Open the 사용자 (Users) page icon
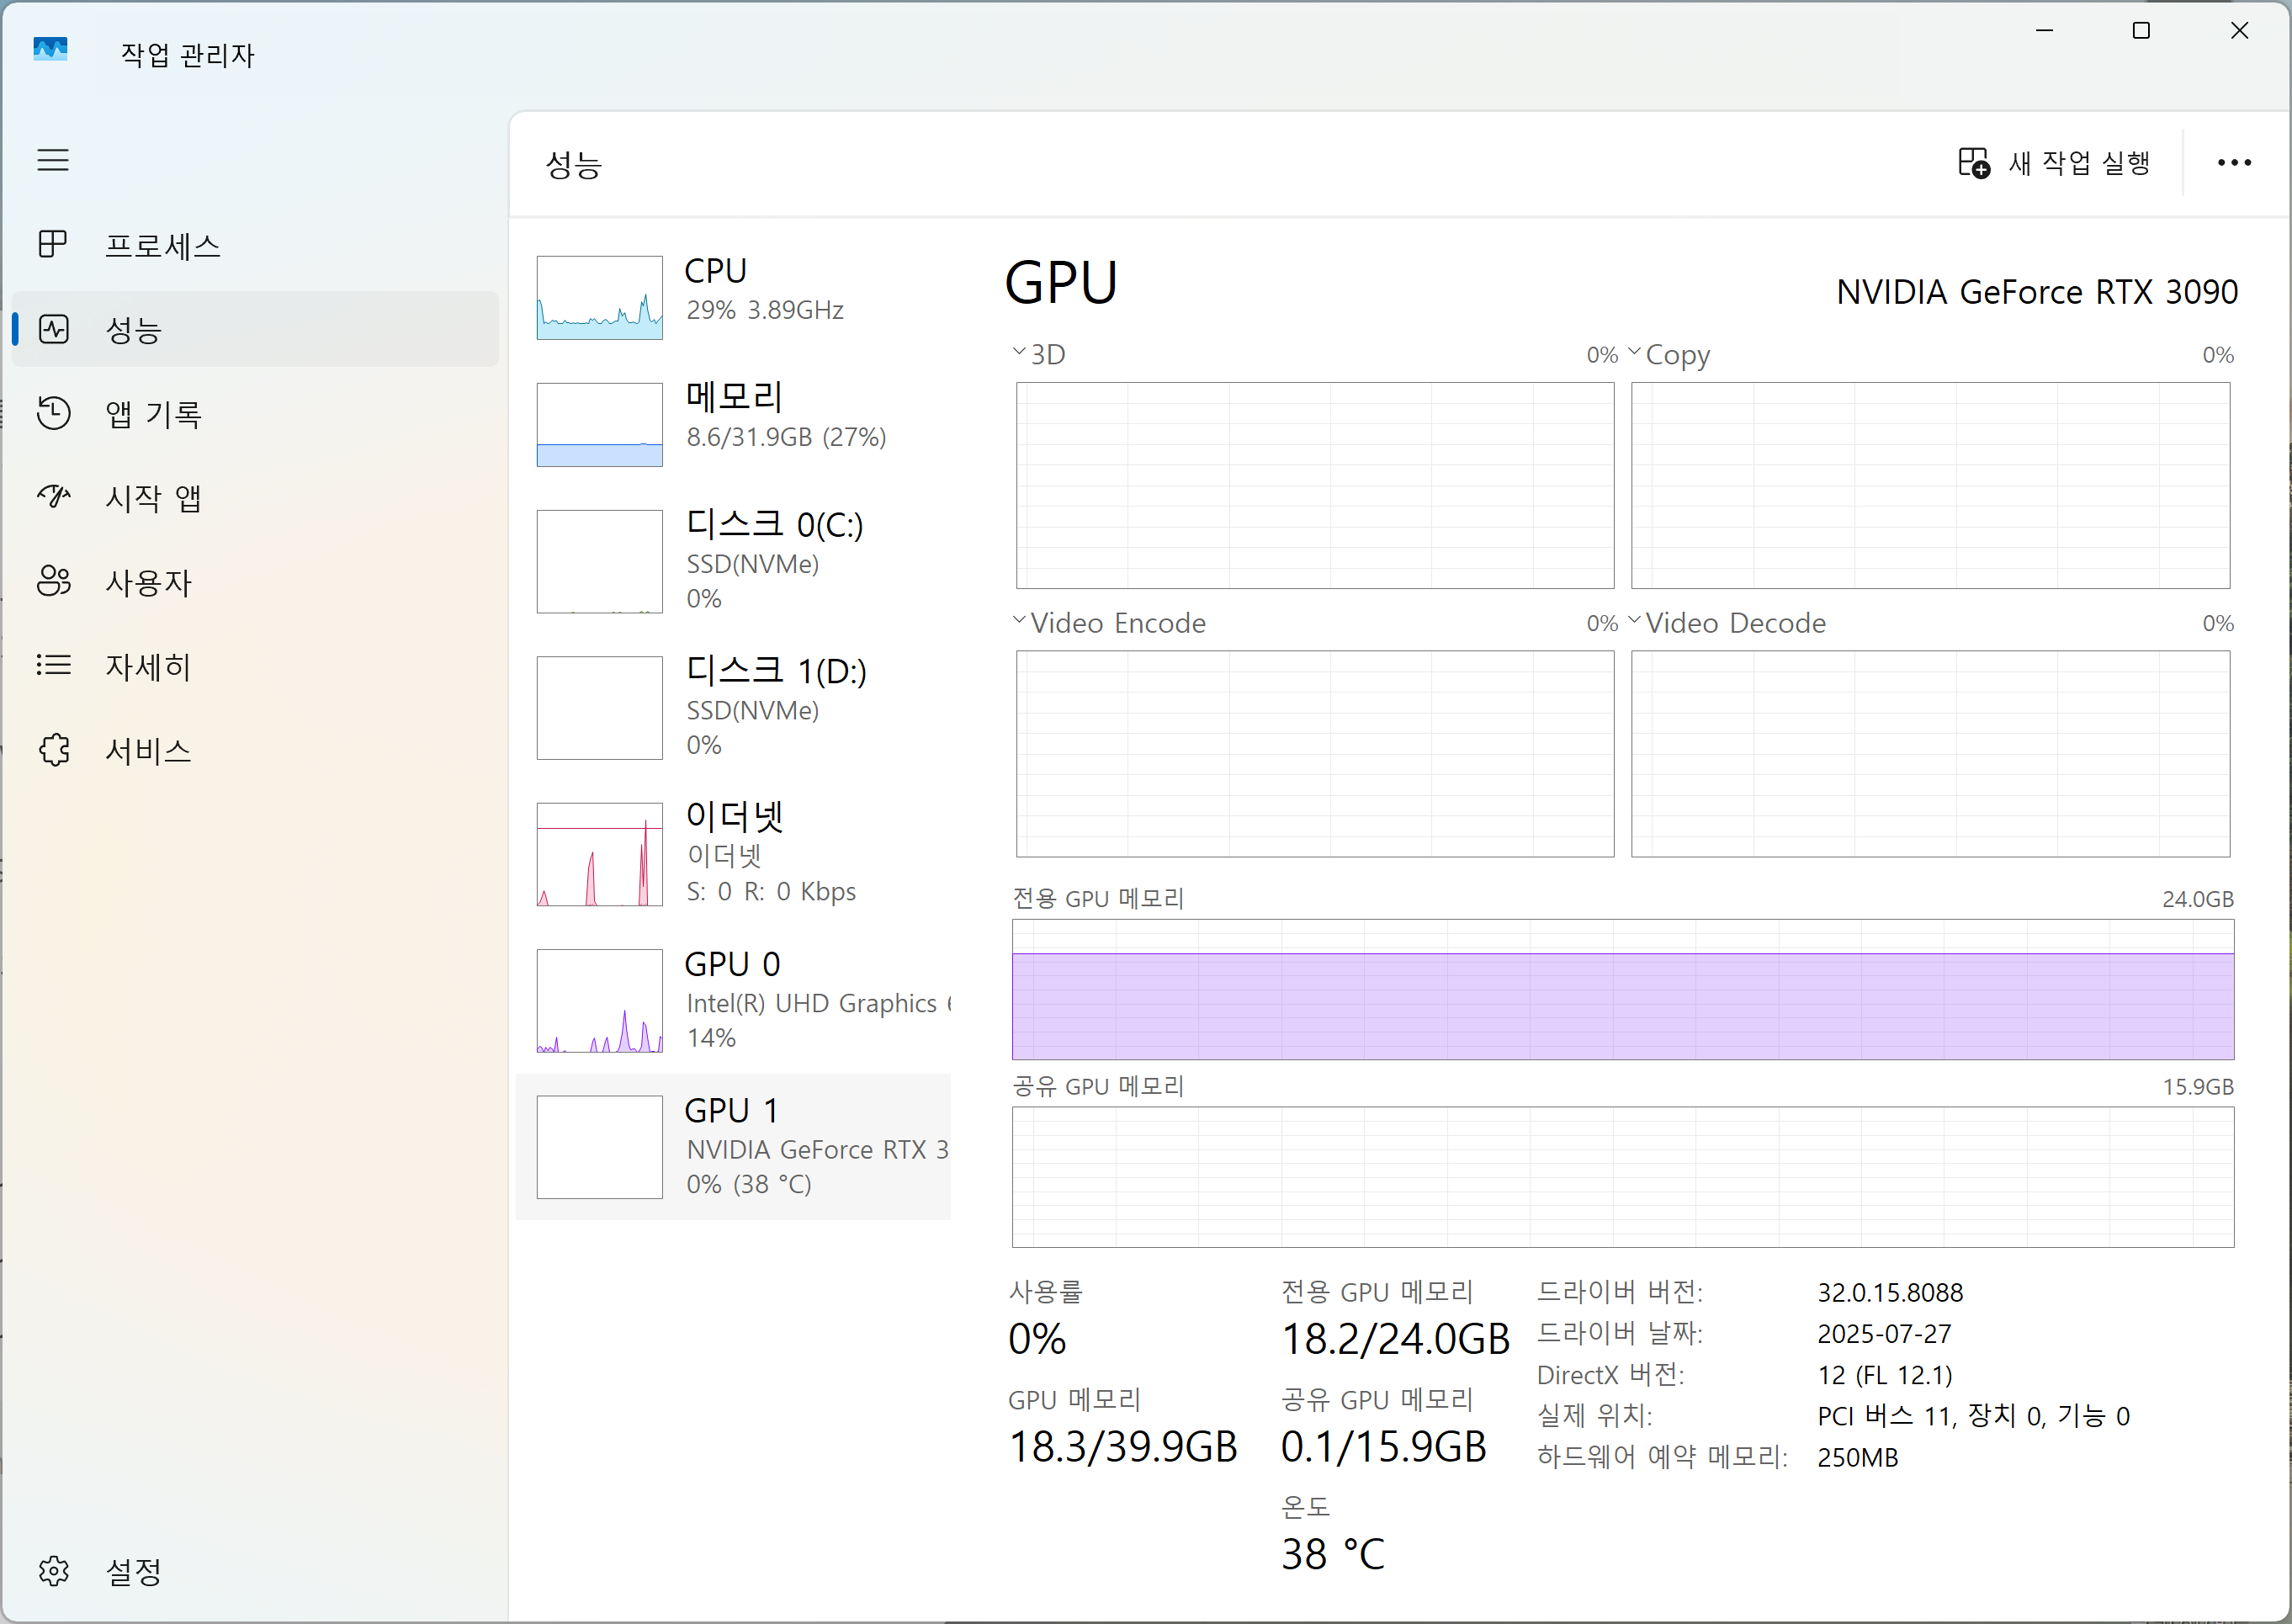The image size is (2292, 1624). coord(53,581)
